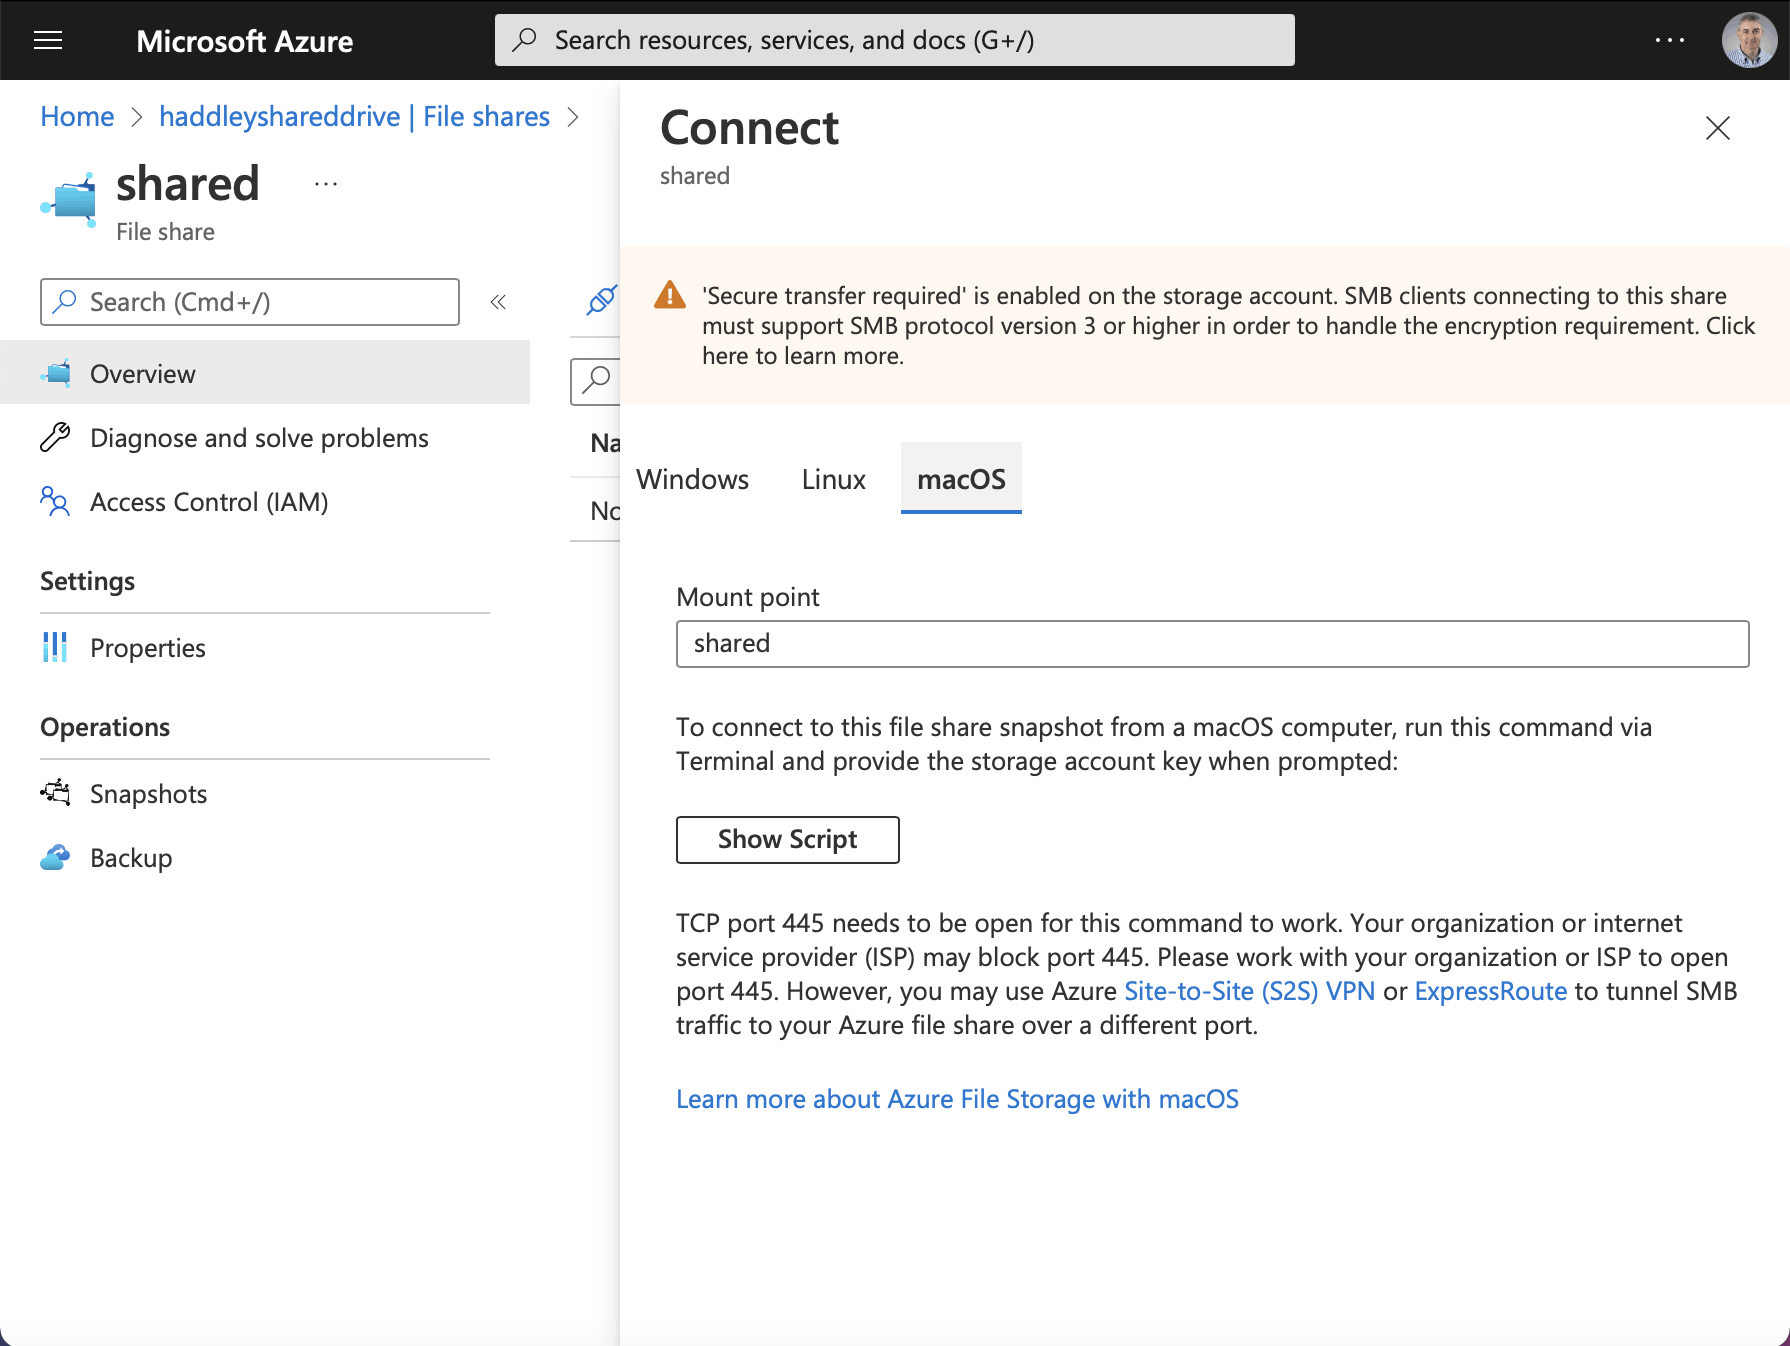The width and height of the screenshot is (1790, 1346).
Task: Open Diagnose and solve problems
Action: pyautogui.click(x=258, y=438)
